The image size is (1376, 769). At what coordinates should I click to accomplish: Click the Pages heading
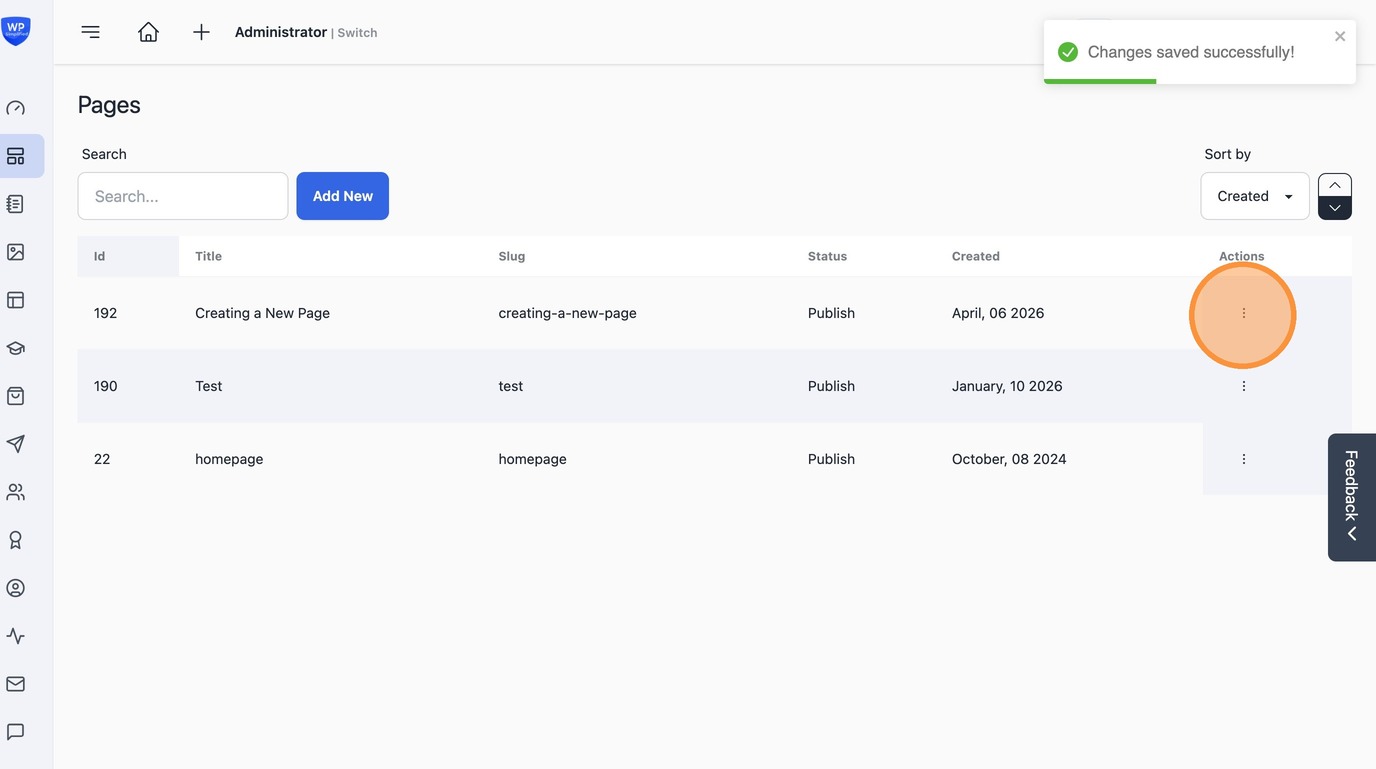pos(109,105)
